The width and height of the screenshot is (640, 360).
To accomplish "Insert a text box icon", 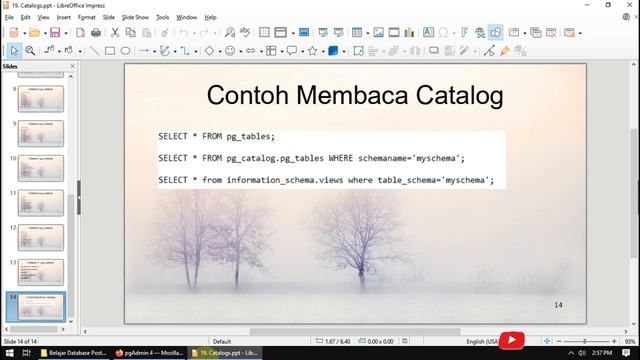I will coord(428,33).
